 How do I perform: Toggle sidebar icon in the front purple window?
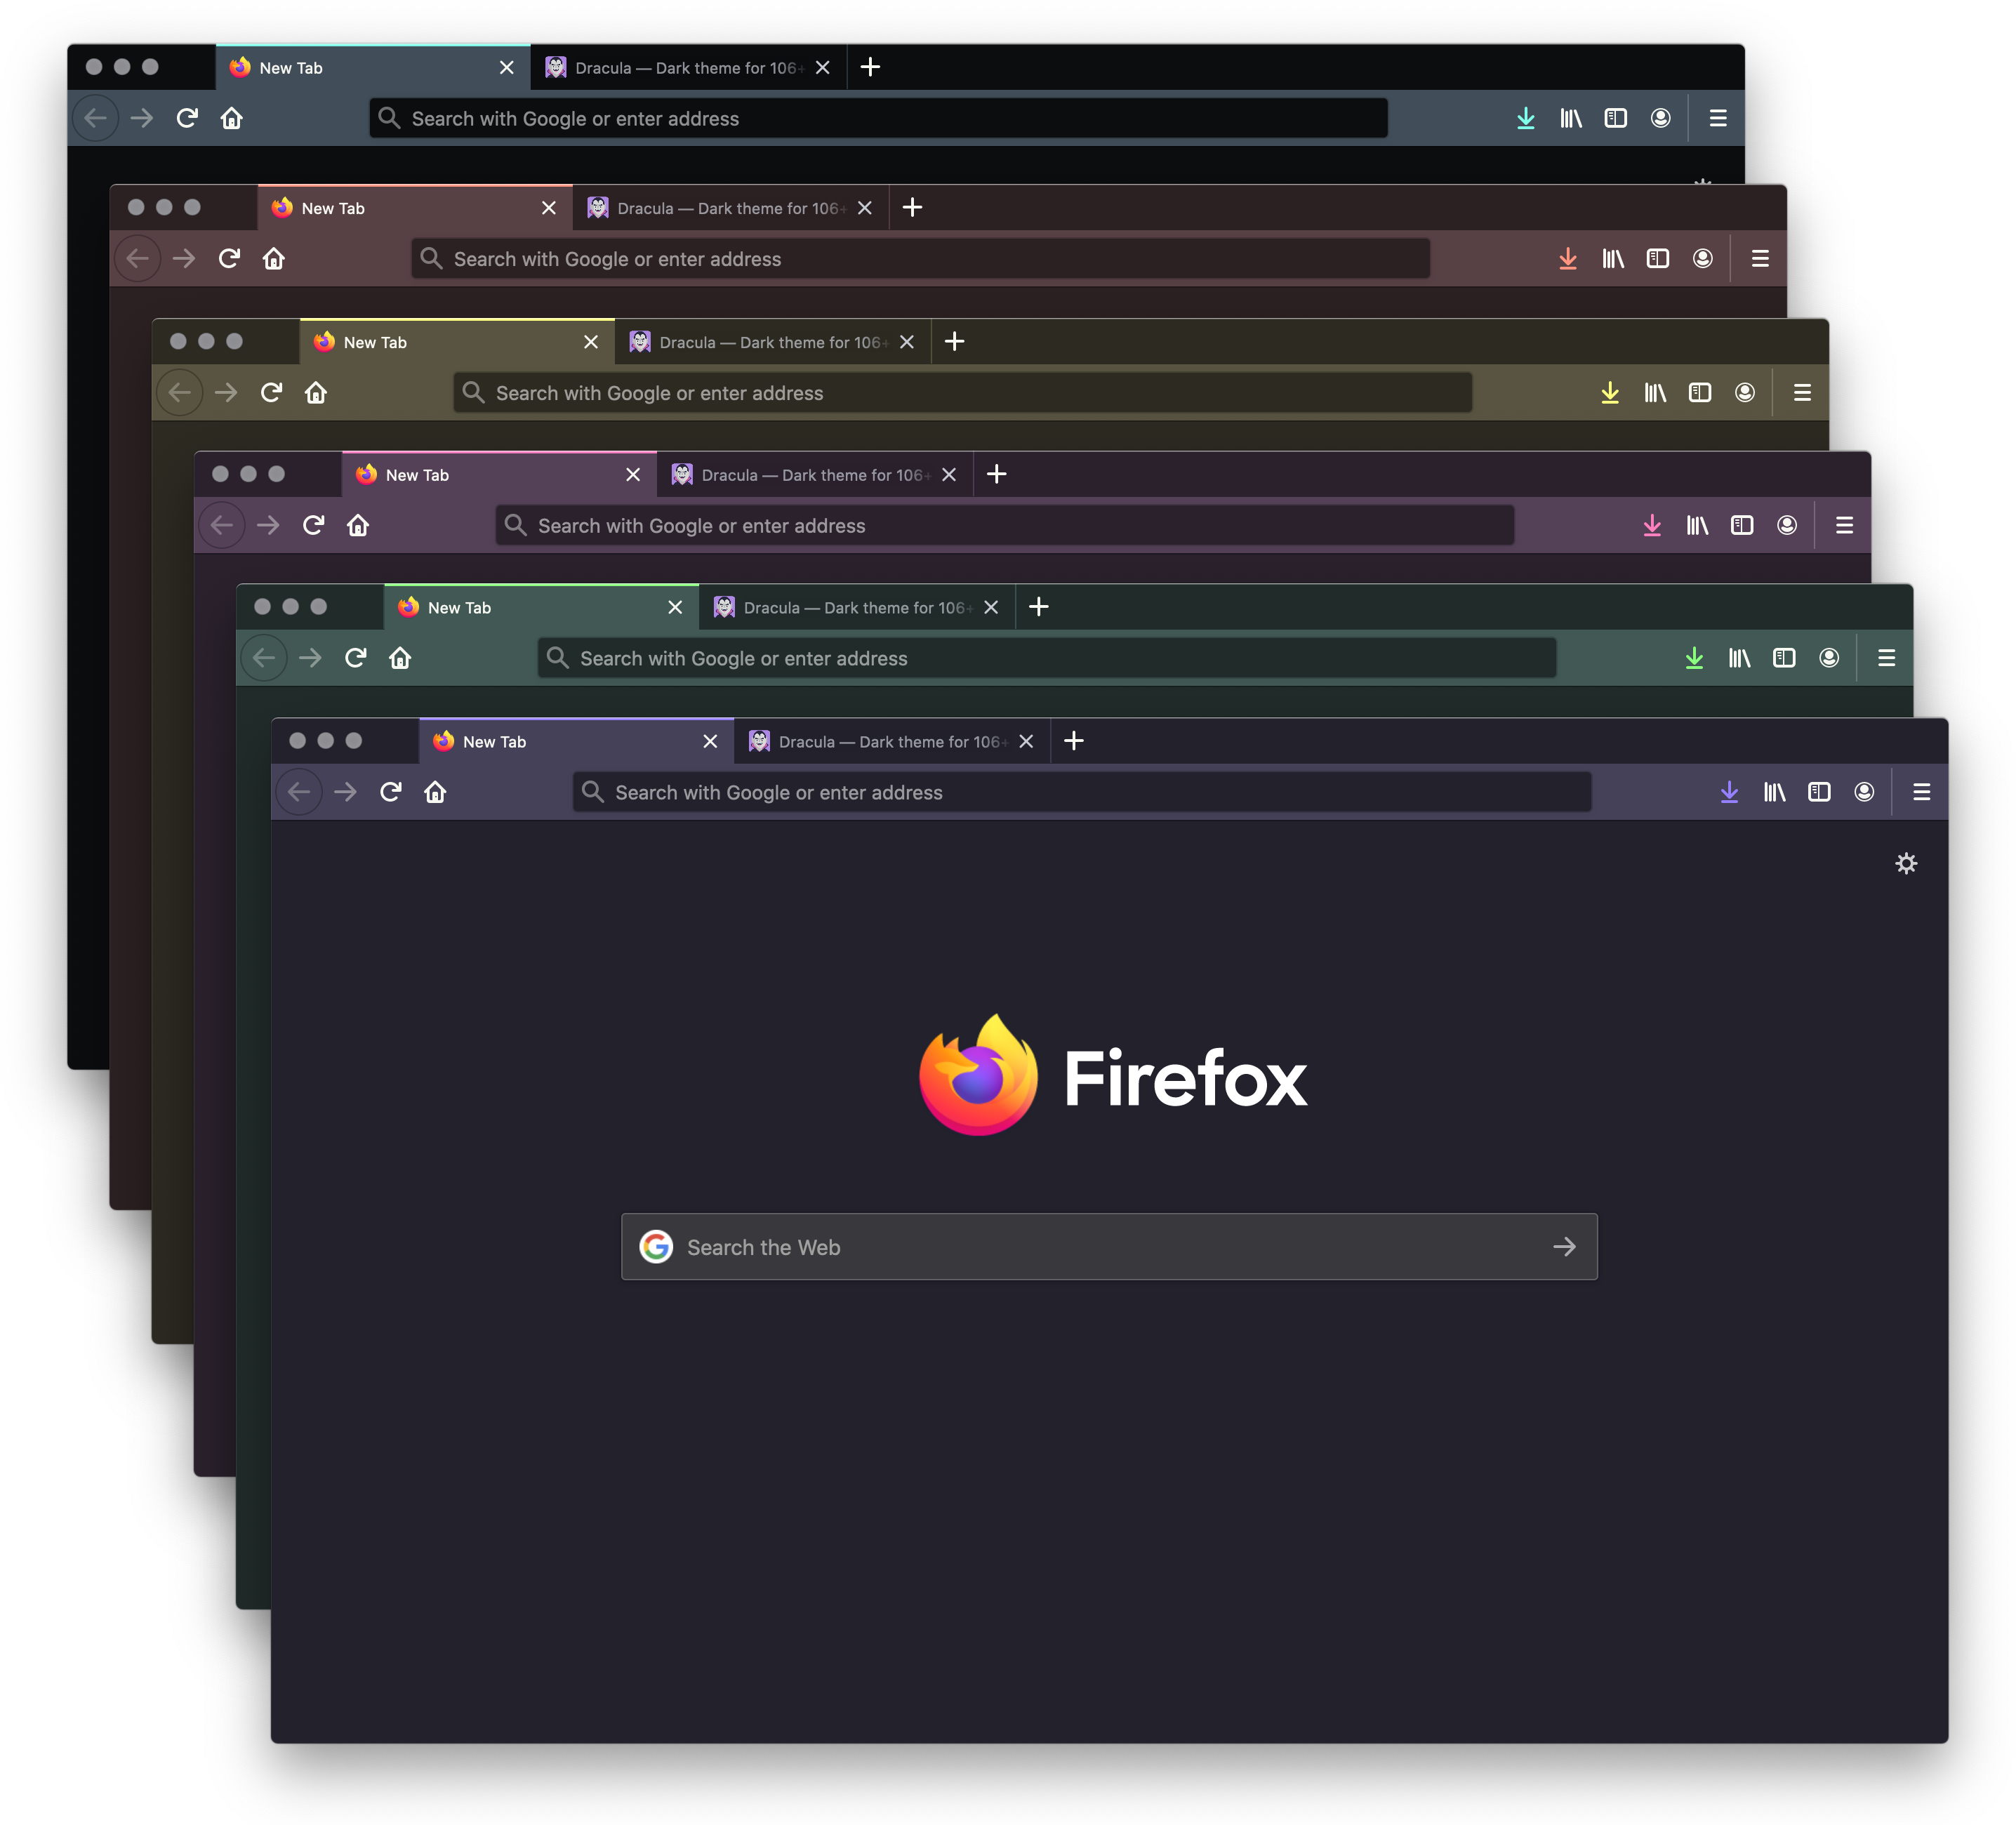tap(1819, 792)
